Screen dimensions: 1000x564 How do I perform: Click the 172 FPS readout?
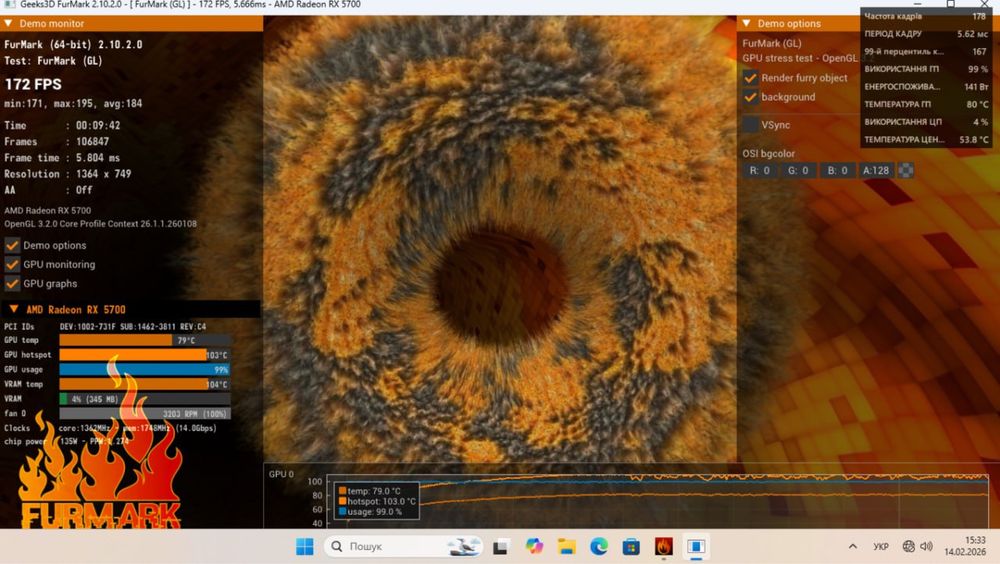click(33, 84)
